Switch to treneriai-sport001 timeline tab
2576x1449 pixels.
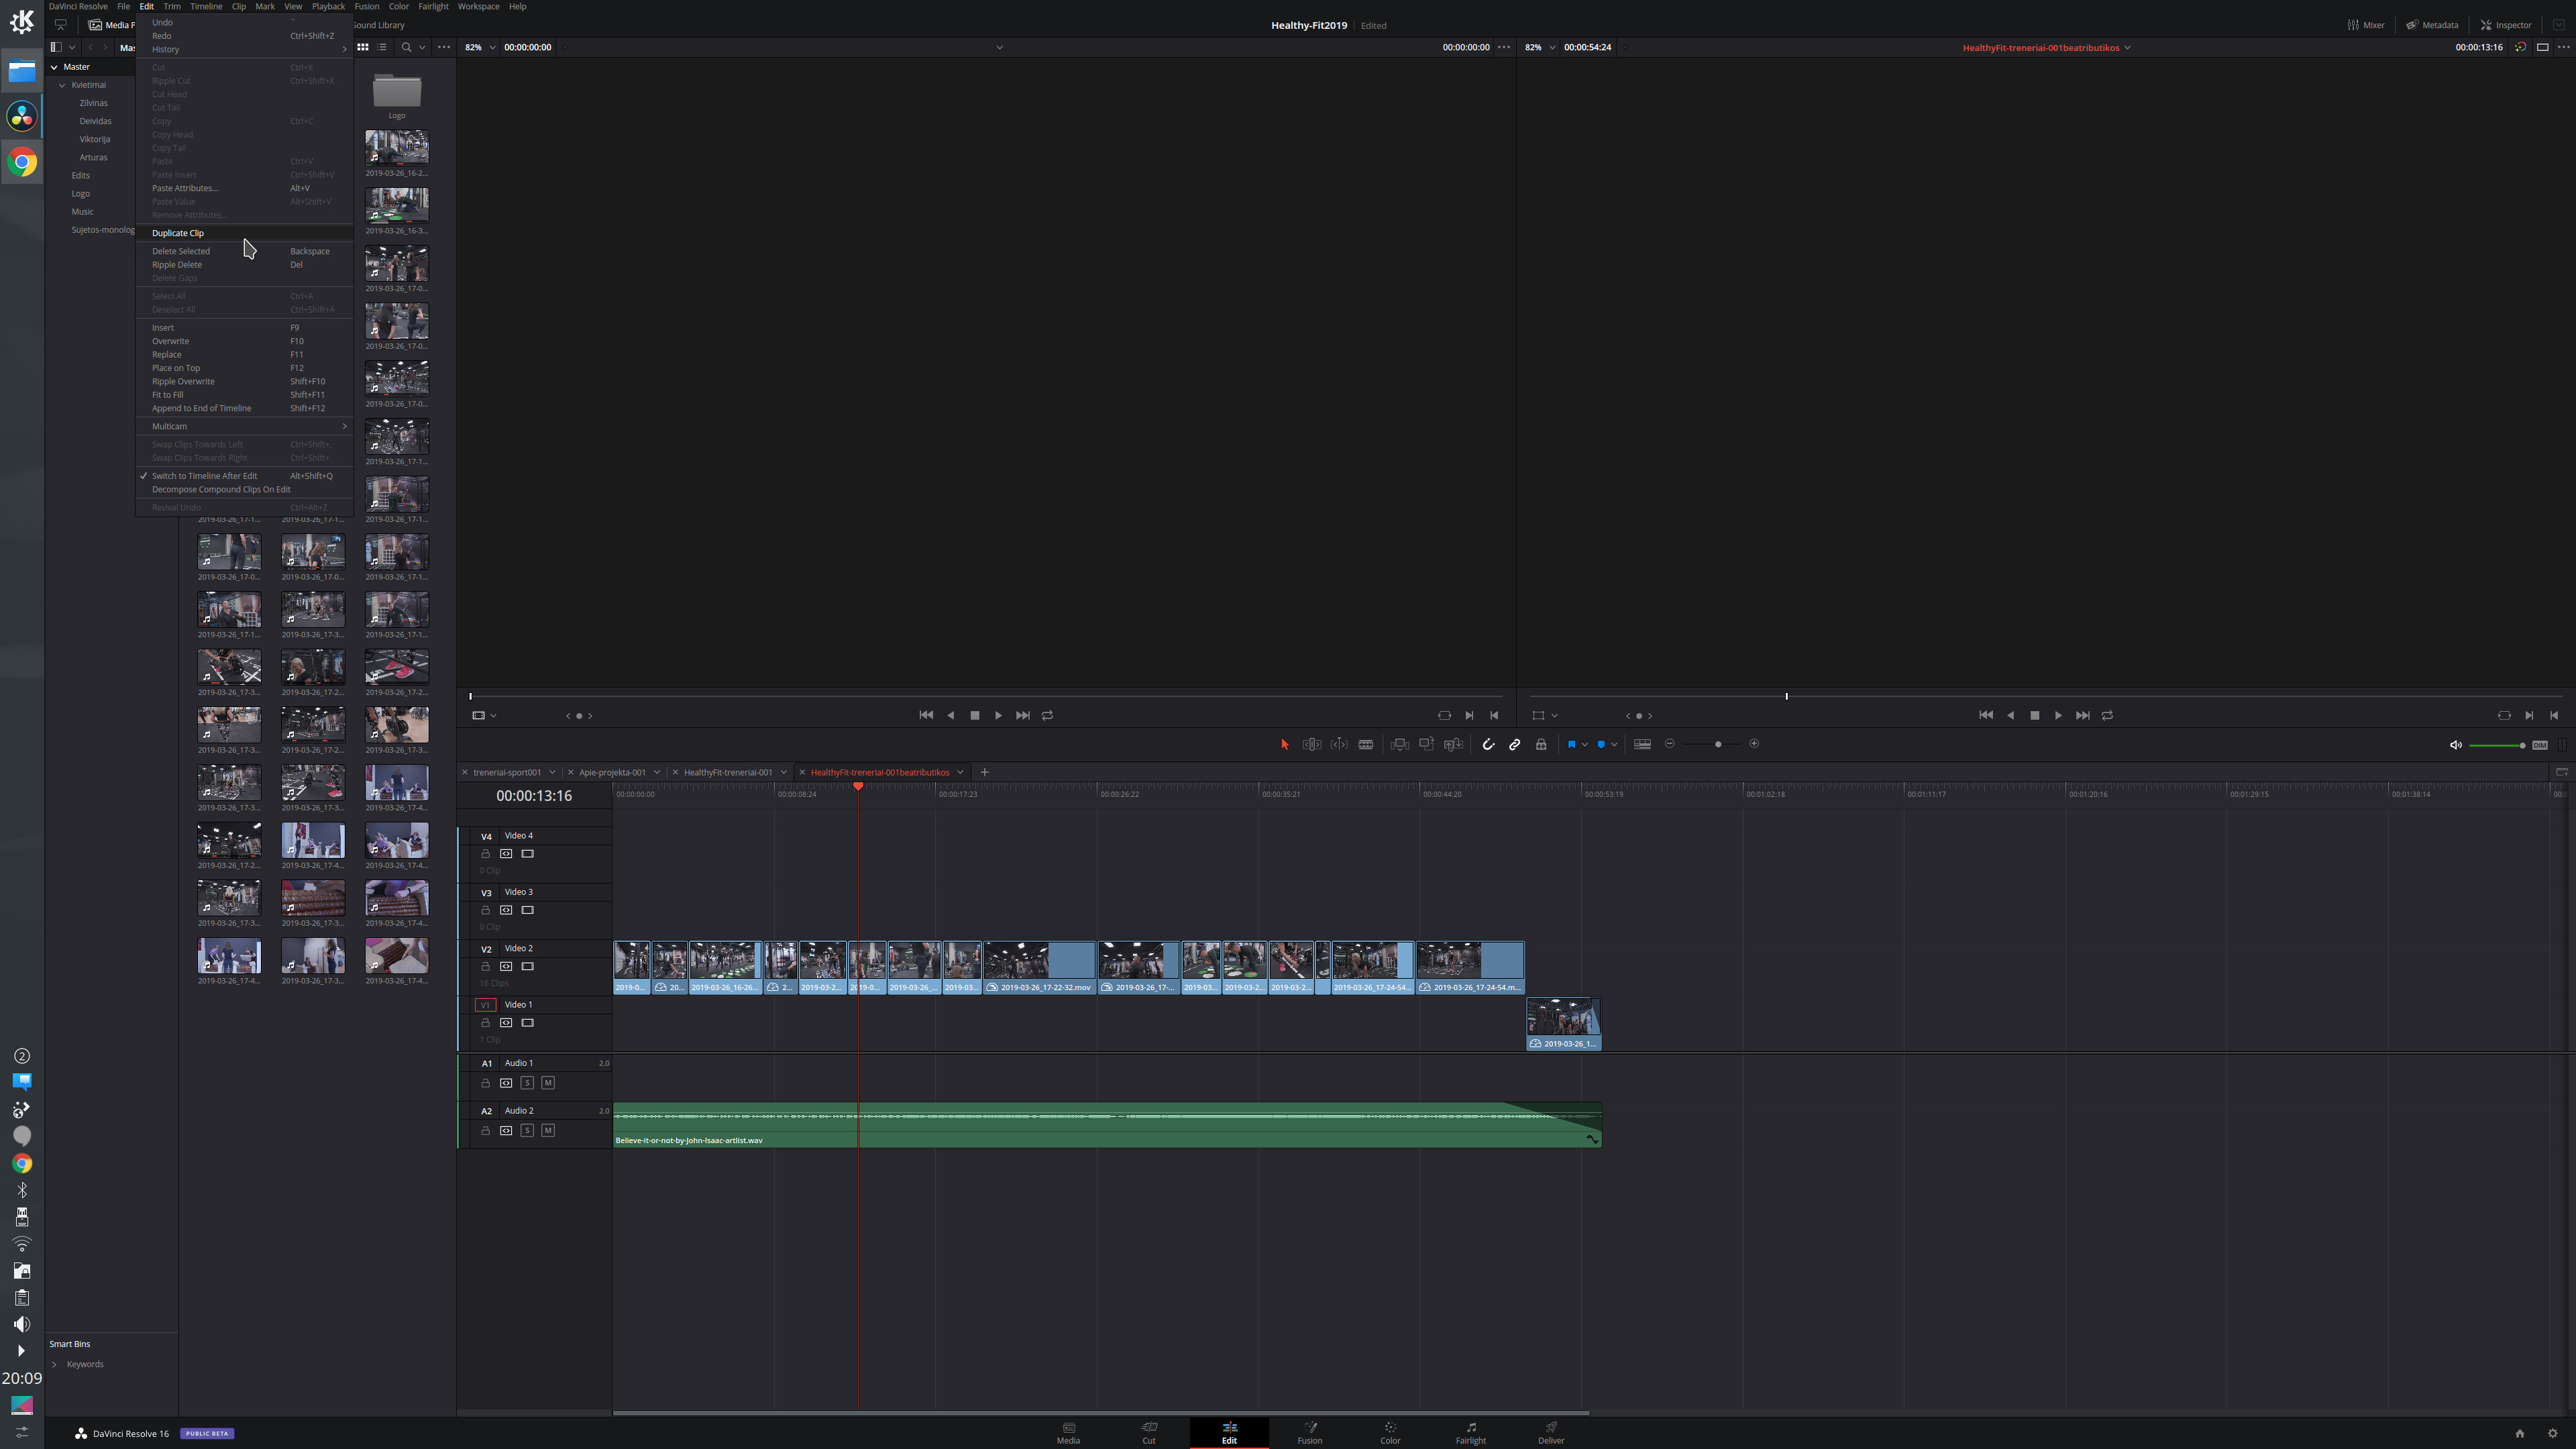tap(507, 772)
